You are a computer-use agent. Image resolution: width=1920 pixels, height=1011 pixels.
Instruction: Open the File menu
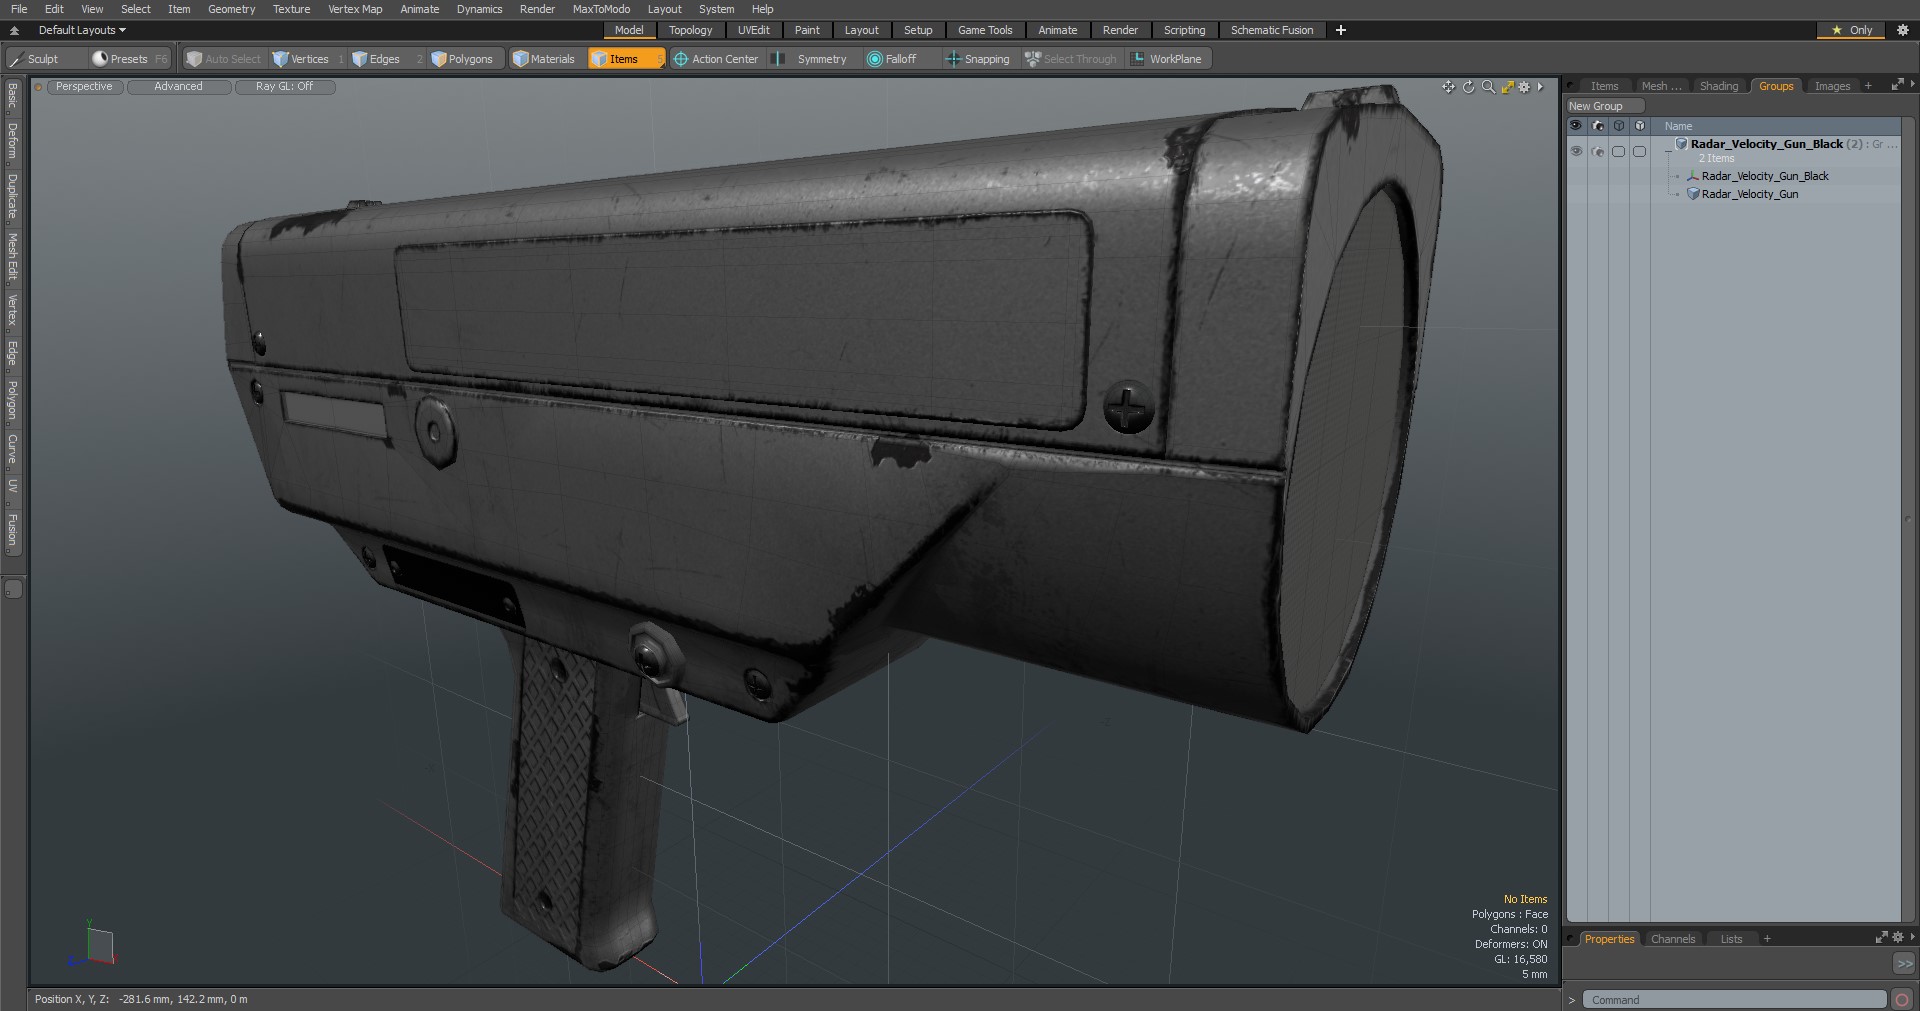[19, 9]
